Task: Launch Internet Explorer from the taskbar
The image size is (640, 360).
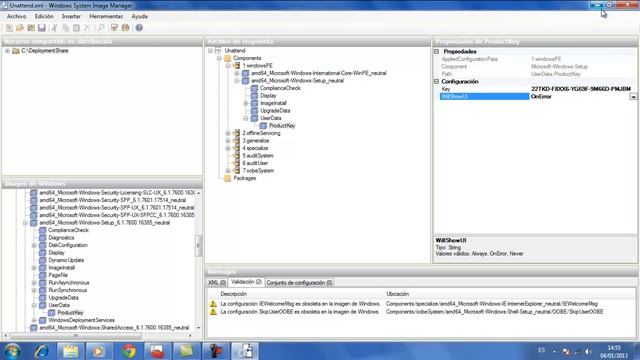Action: tap(41, 351)
